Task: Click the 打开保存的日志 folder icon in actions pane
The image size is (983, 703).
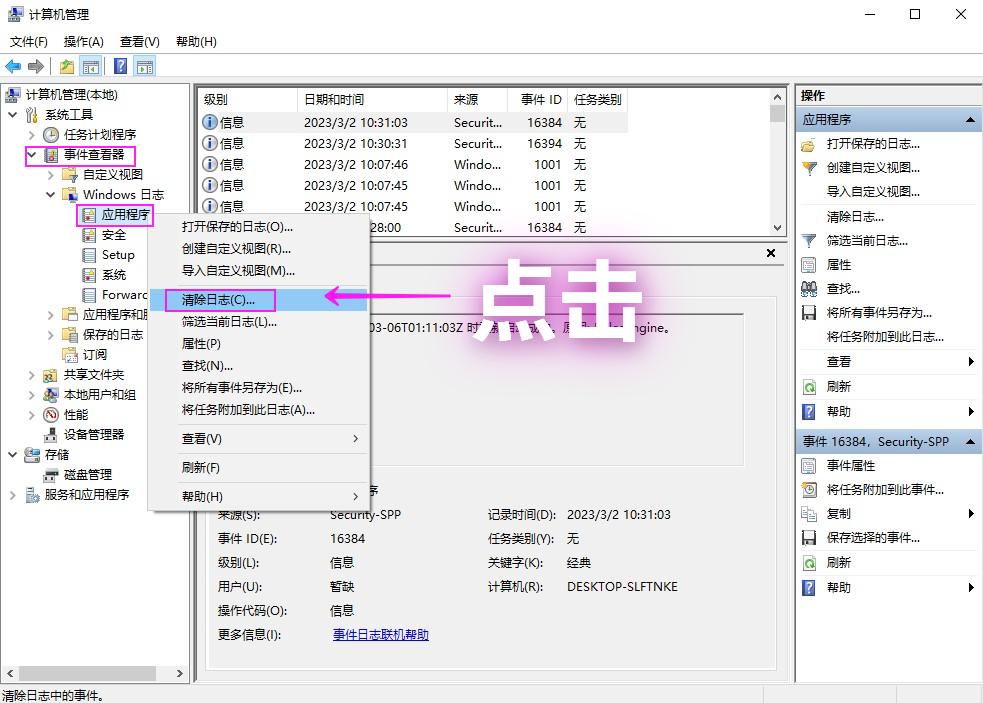Action: tap(809, 145)
